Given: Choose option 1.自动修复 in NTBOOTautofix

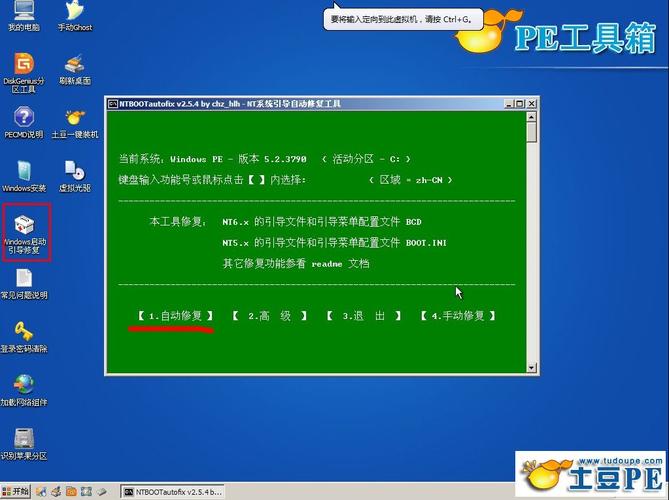Looking at the screenshot, I should click(175, 316).
